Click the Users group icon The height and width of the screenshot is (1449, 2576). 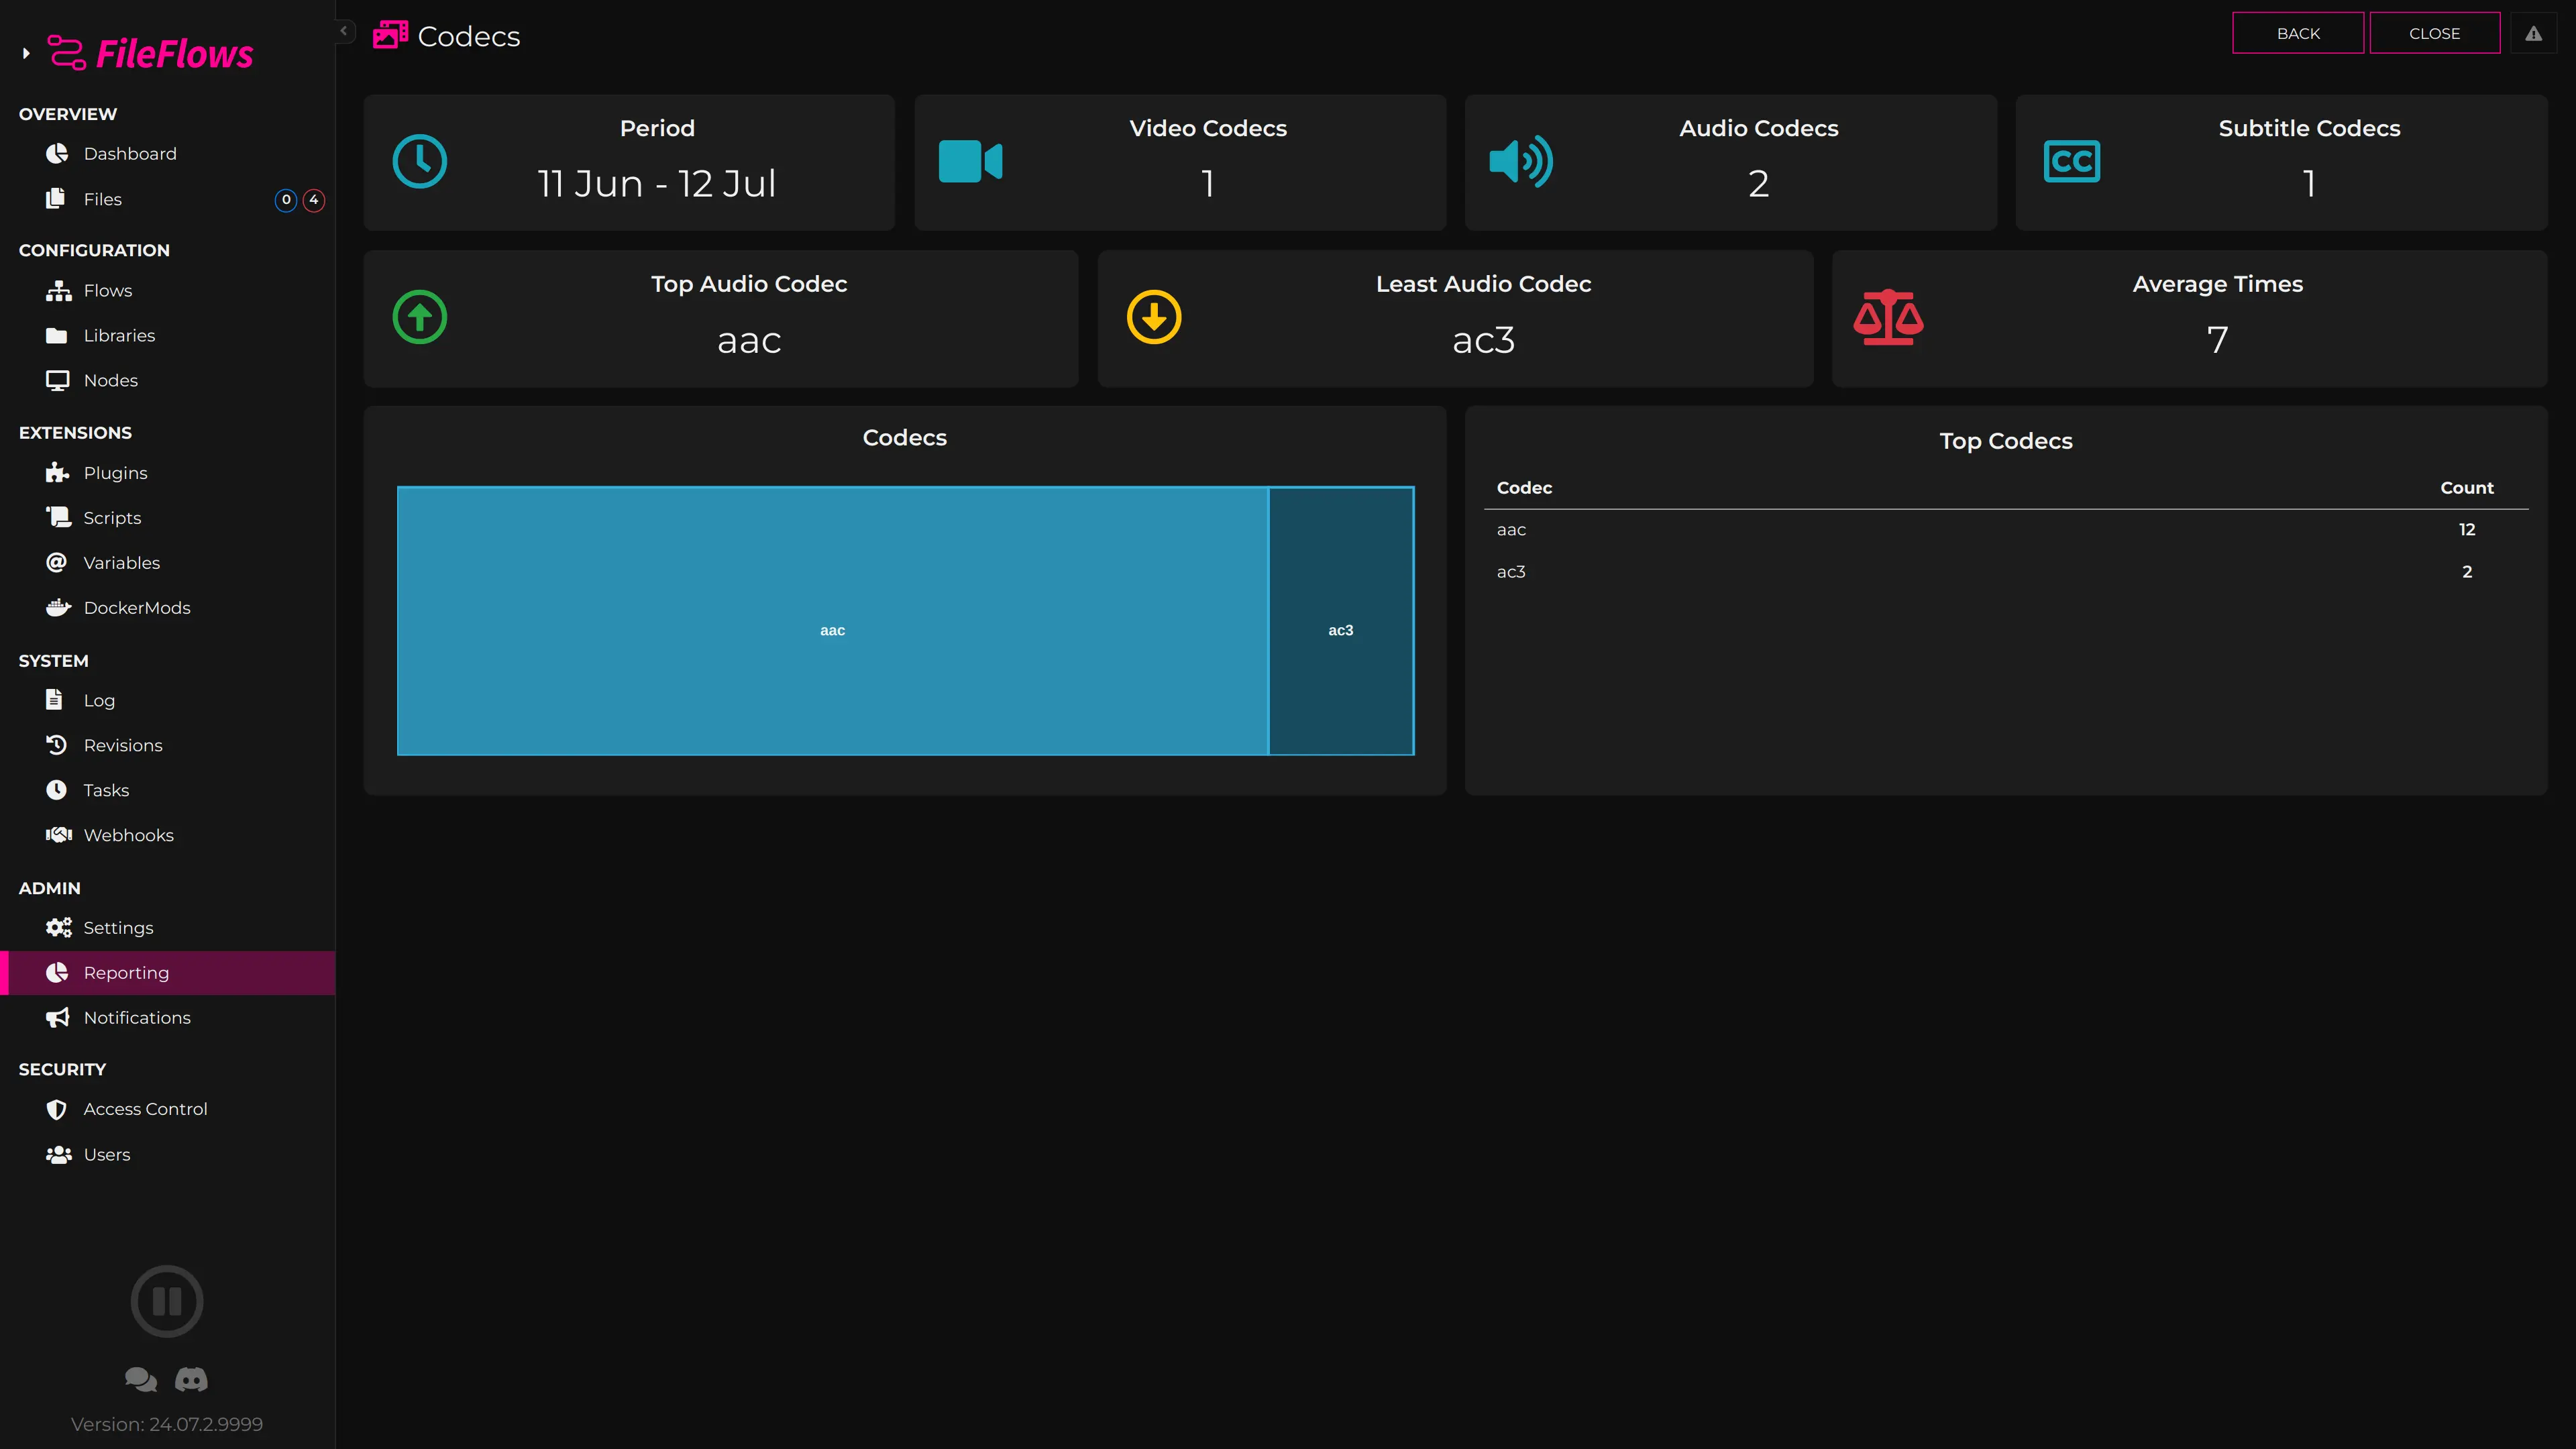click(x=59, y=1154)
